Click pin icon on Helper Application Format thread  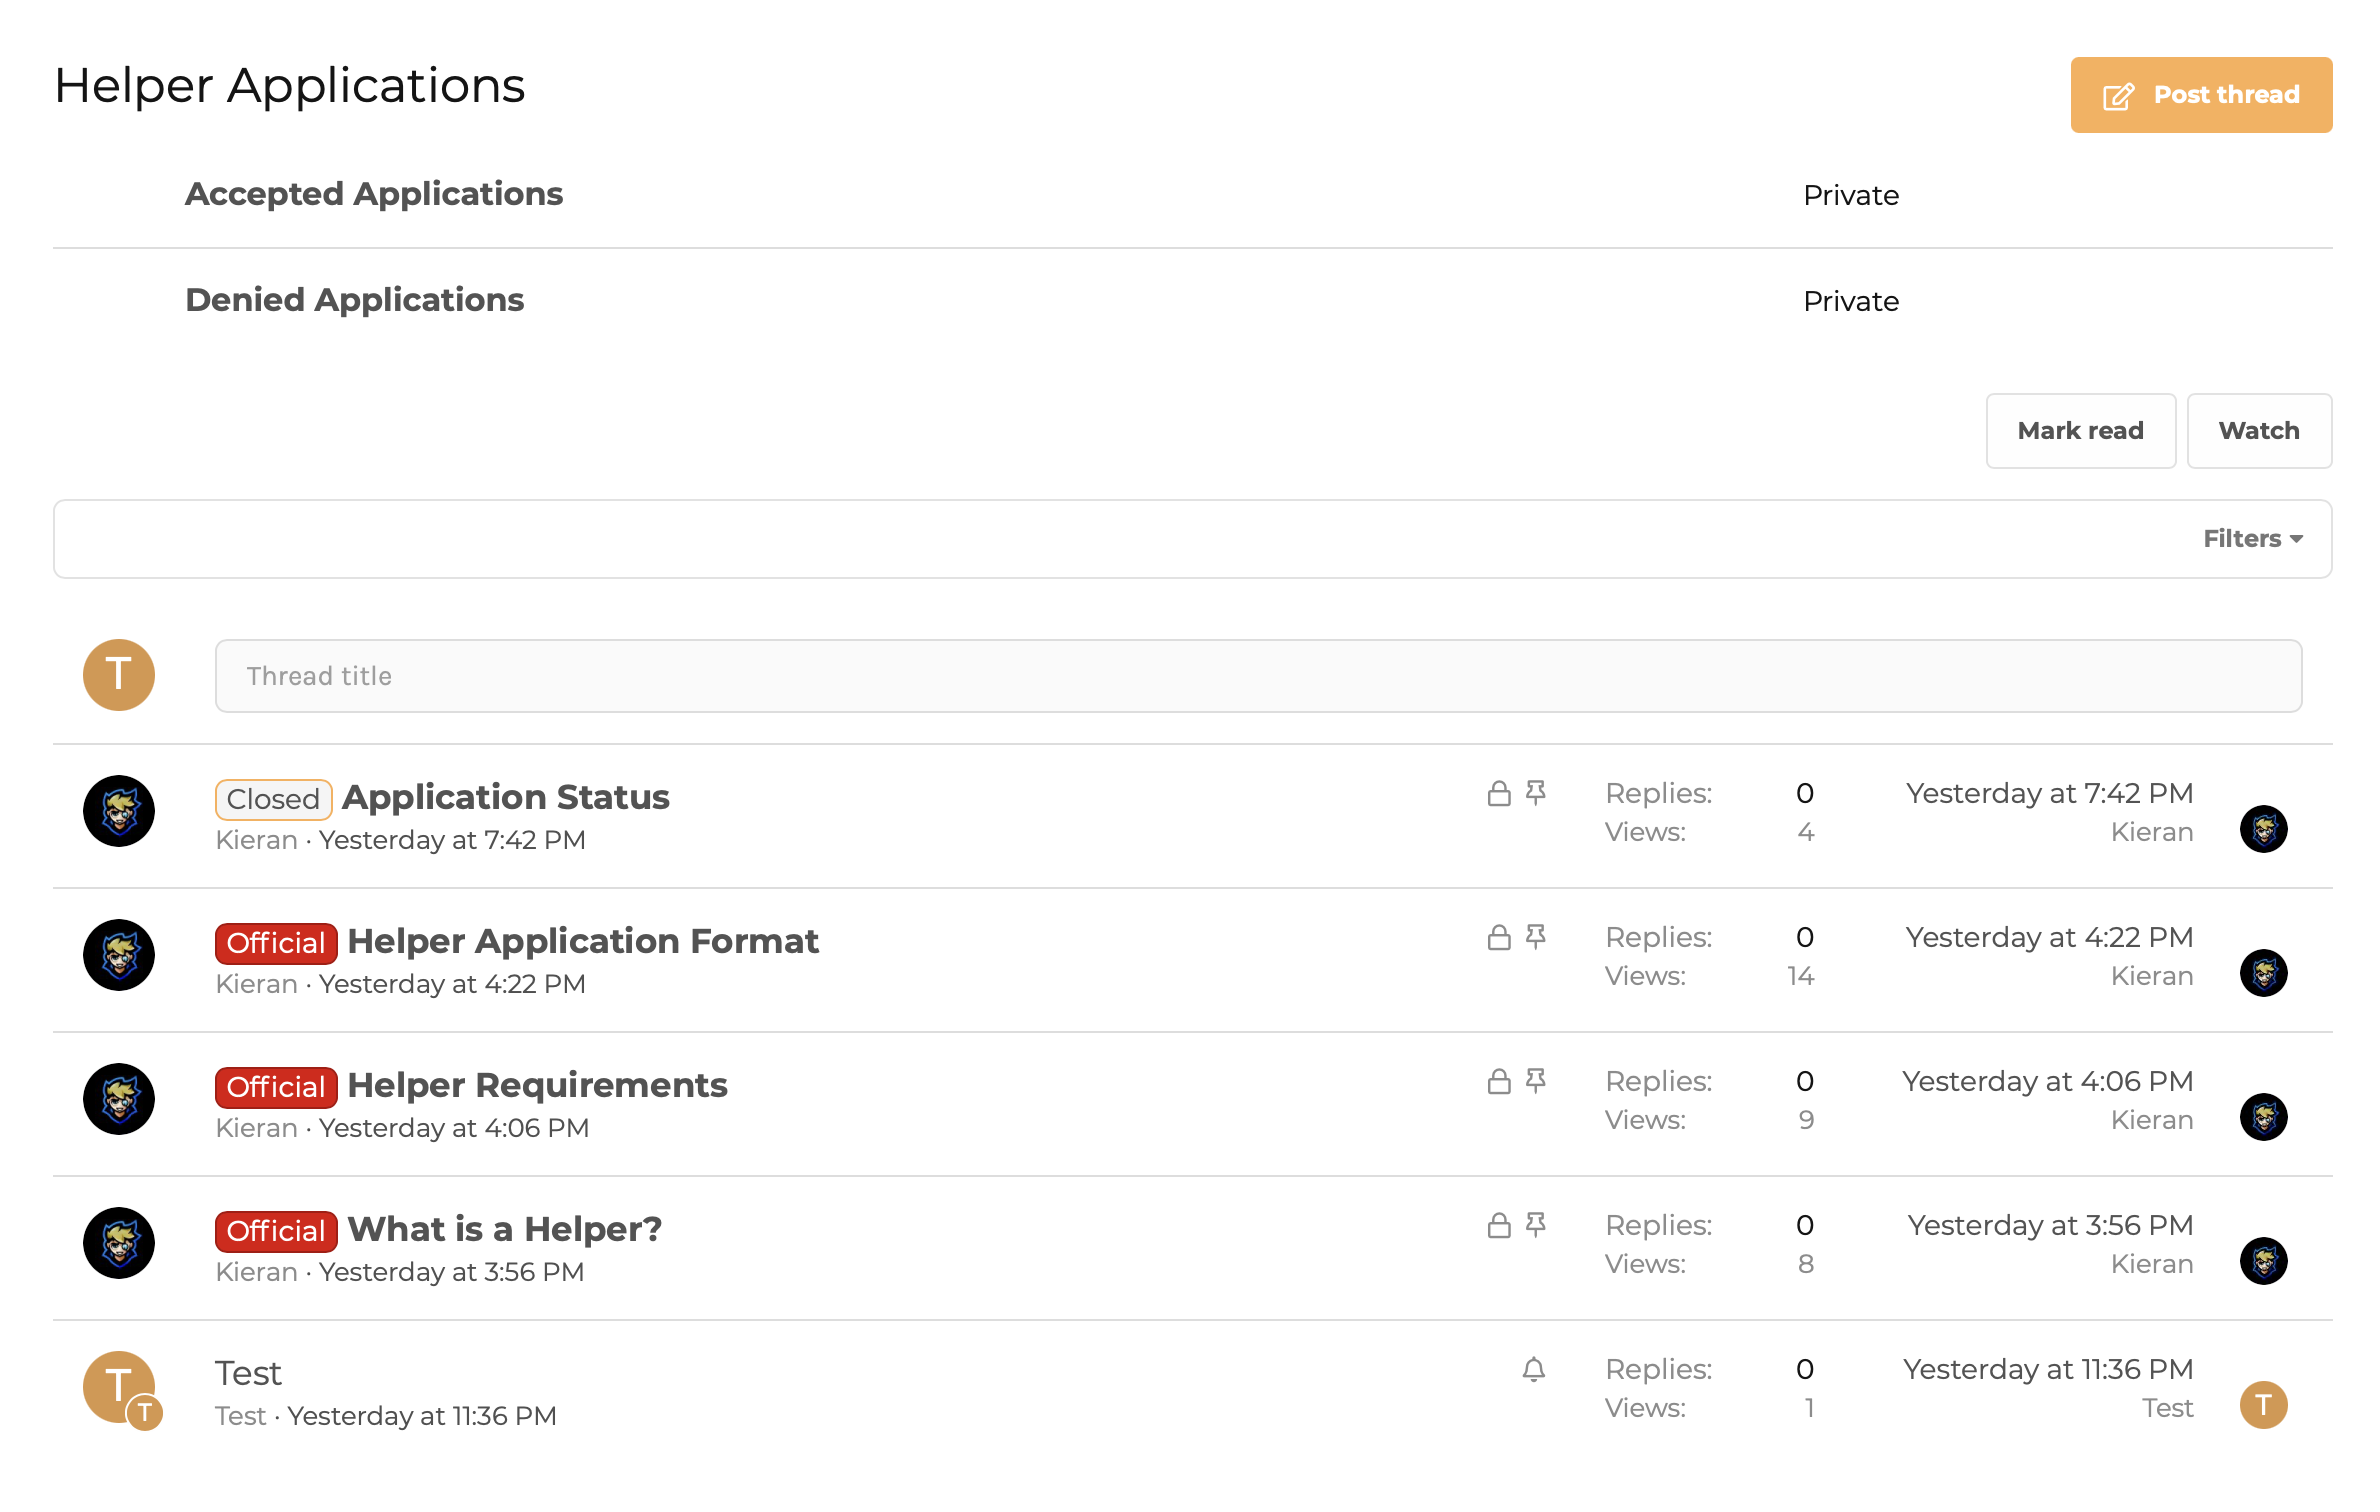tap(1536, 937)
